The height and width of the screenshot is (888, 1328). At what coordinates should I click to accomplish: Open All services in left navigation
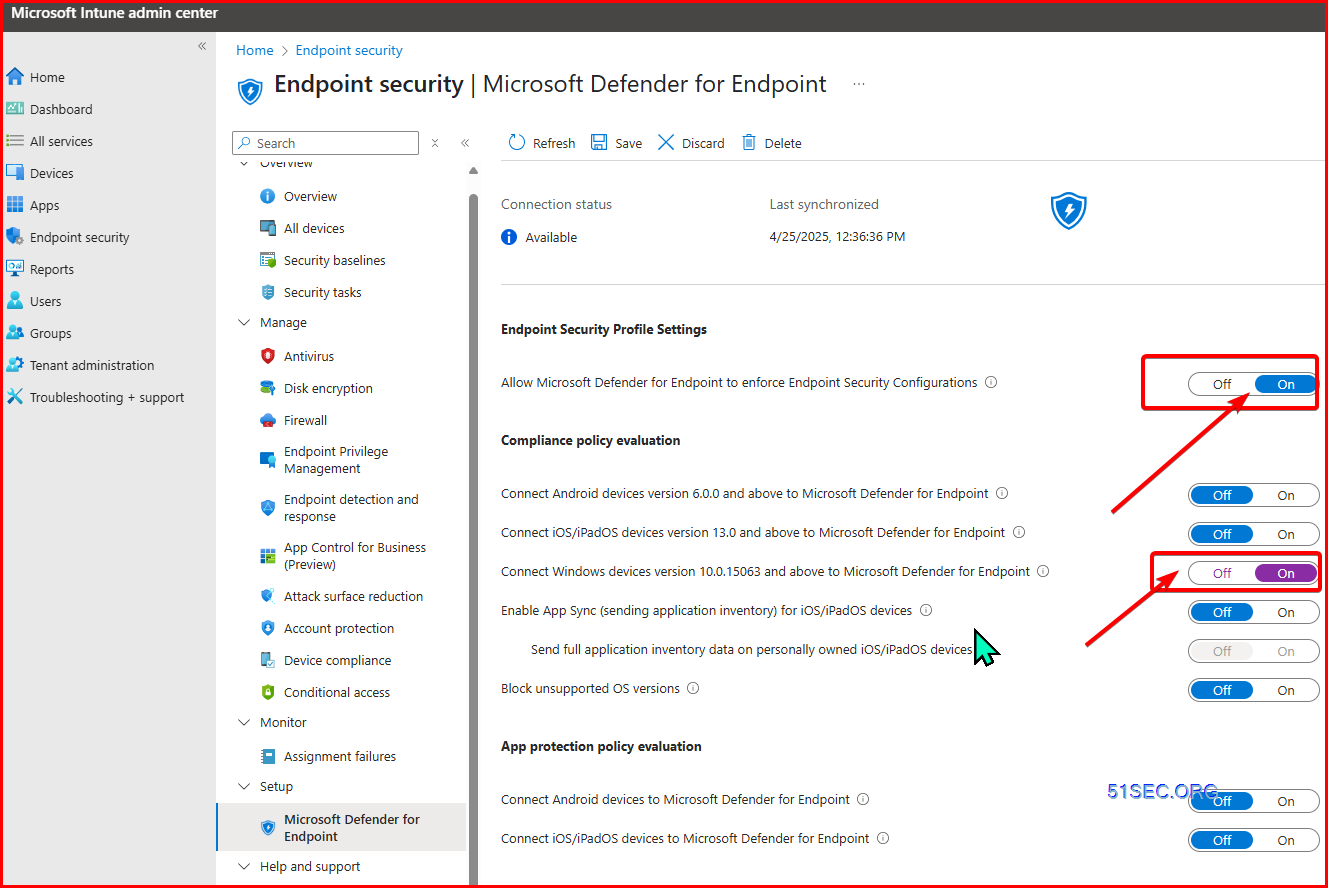(x=61, y=141)
